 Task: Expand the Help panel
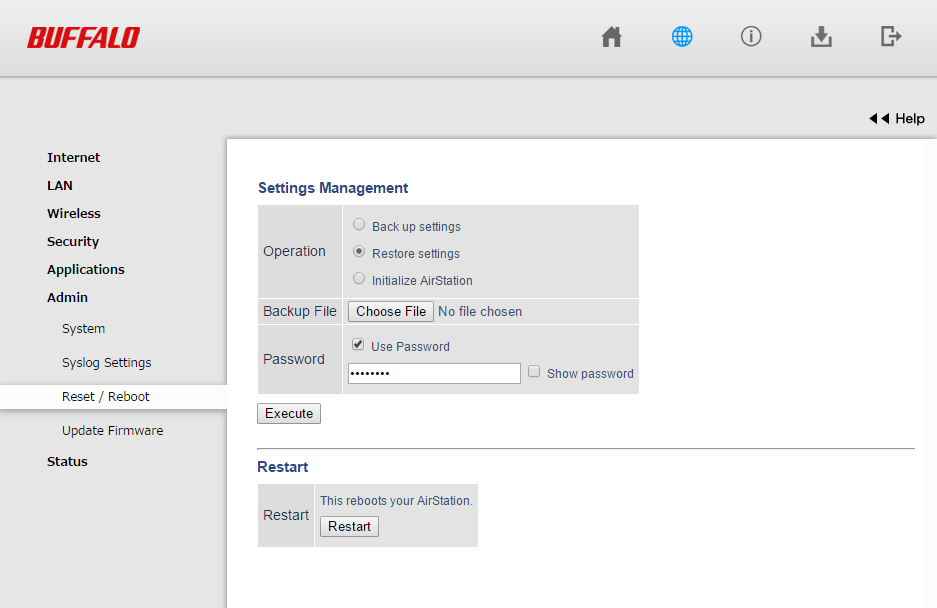pos(897,118)
